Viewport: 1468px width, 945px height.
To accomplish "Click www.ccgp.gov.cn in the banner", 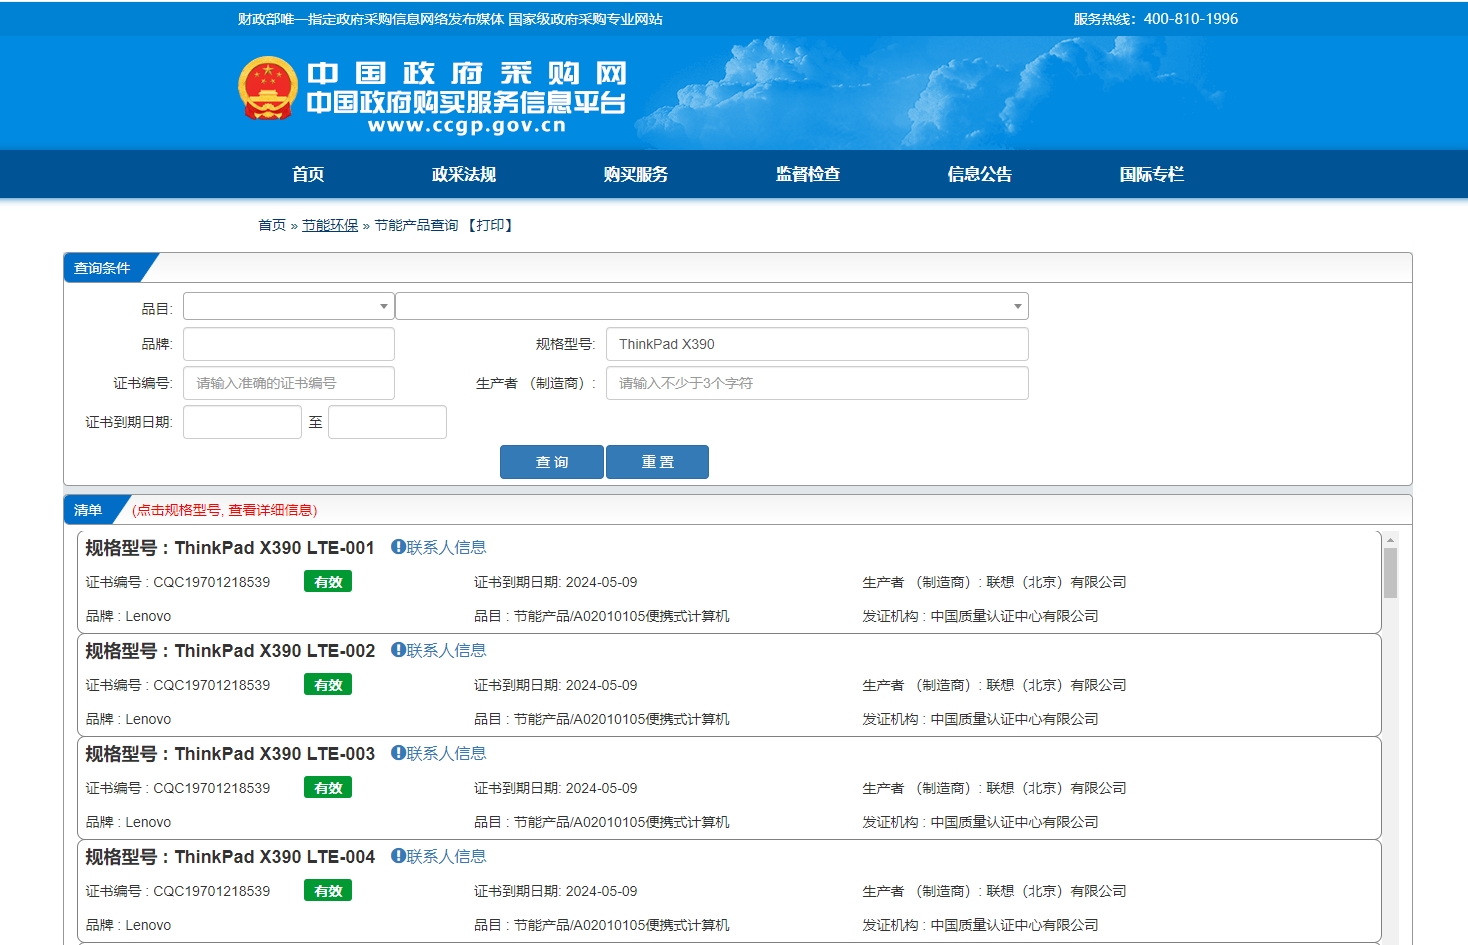I will tap(467, 126).
